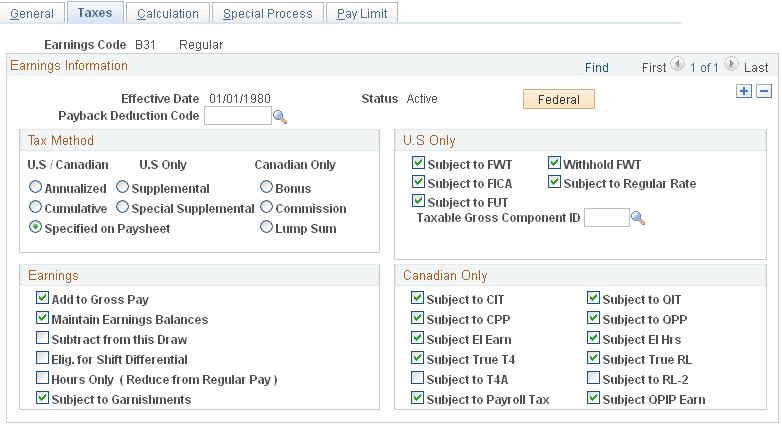Image resolution: width=782 pixels, height=427 pixels.
Task: Choose the Supplemental radio option
Action: tap(122, 187)
